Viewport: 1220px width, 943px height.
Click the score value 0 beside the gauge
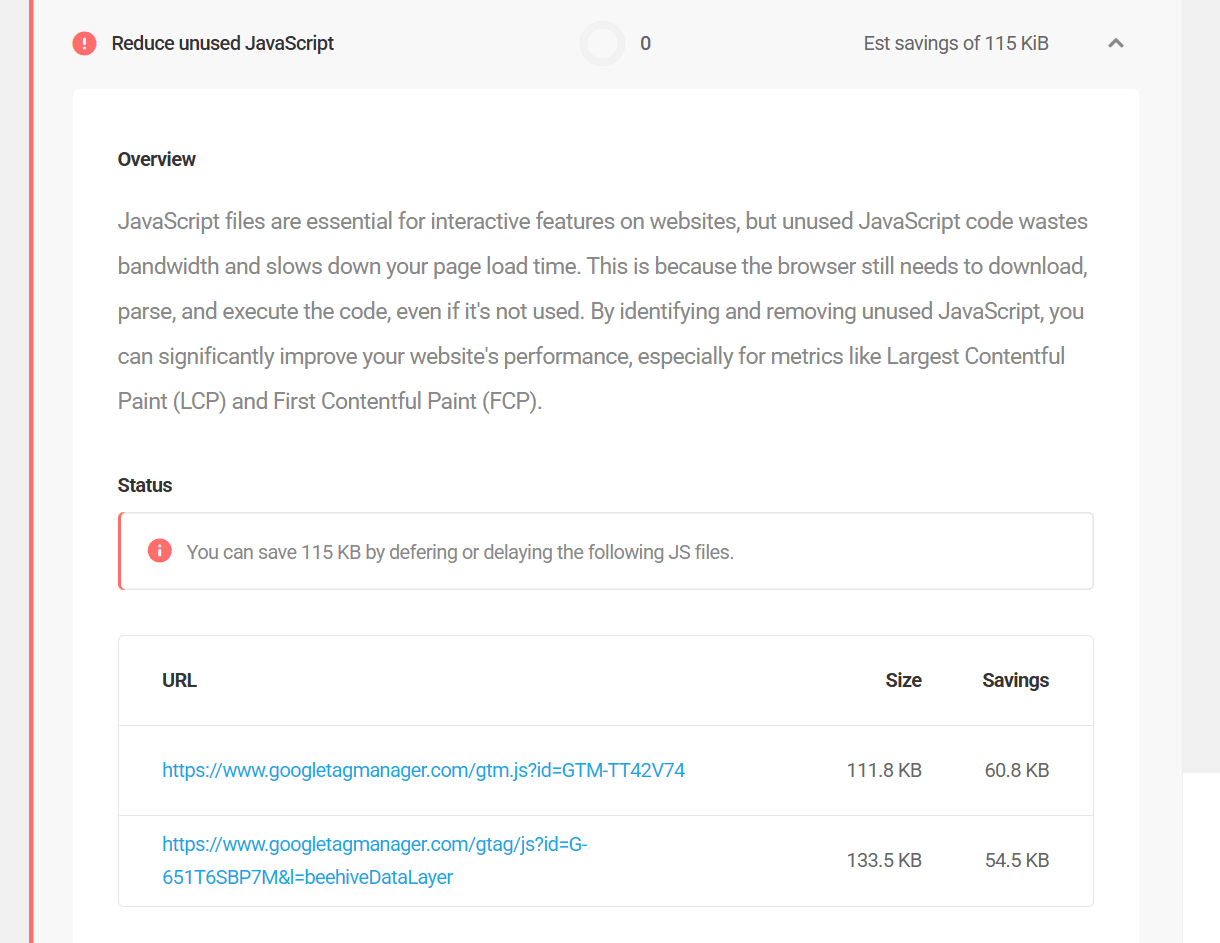(x=645, y=43)
